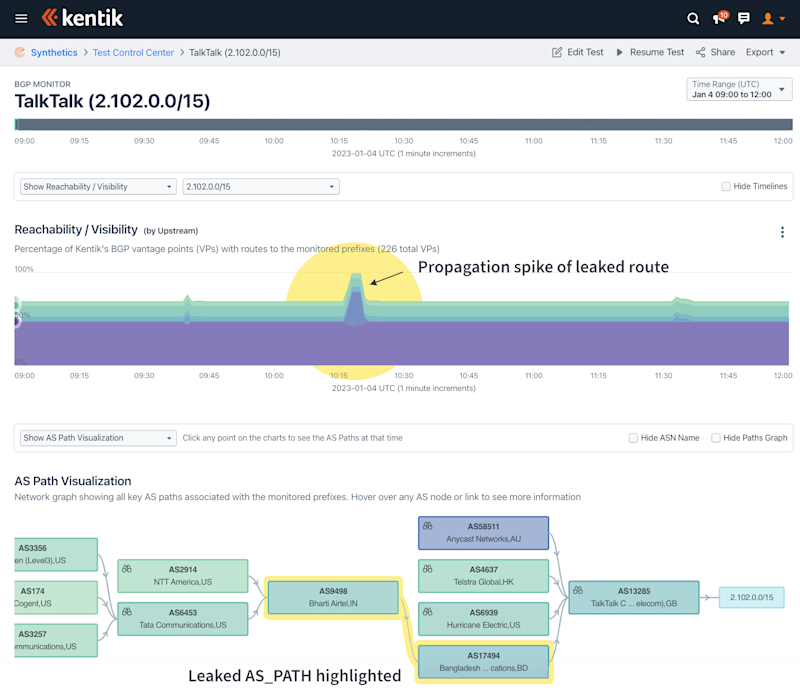Click the BGP MONITOR label
Viewport: 800px width, 699px height.
(x=42, y=84)
